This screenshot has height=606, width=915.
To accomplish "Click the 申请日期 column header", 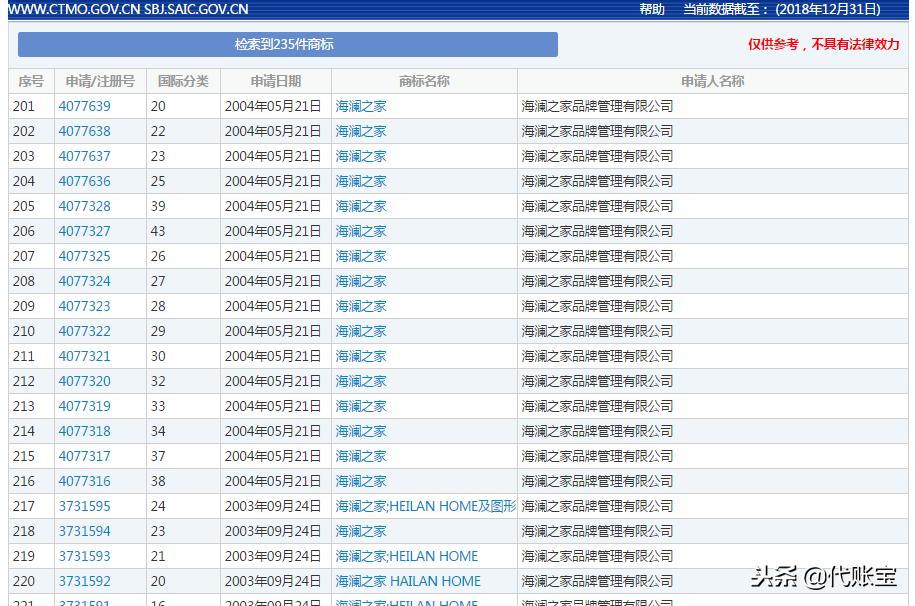I will click(275, 81).
